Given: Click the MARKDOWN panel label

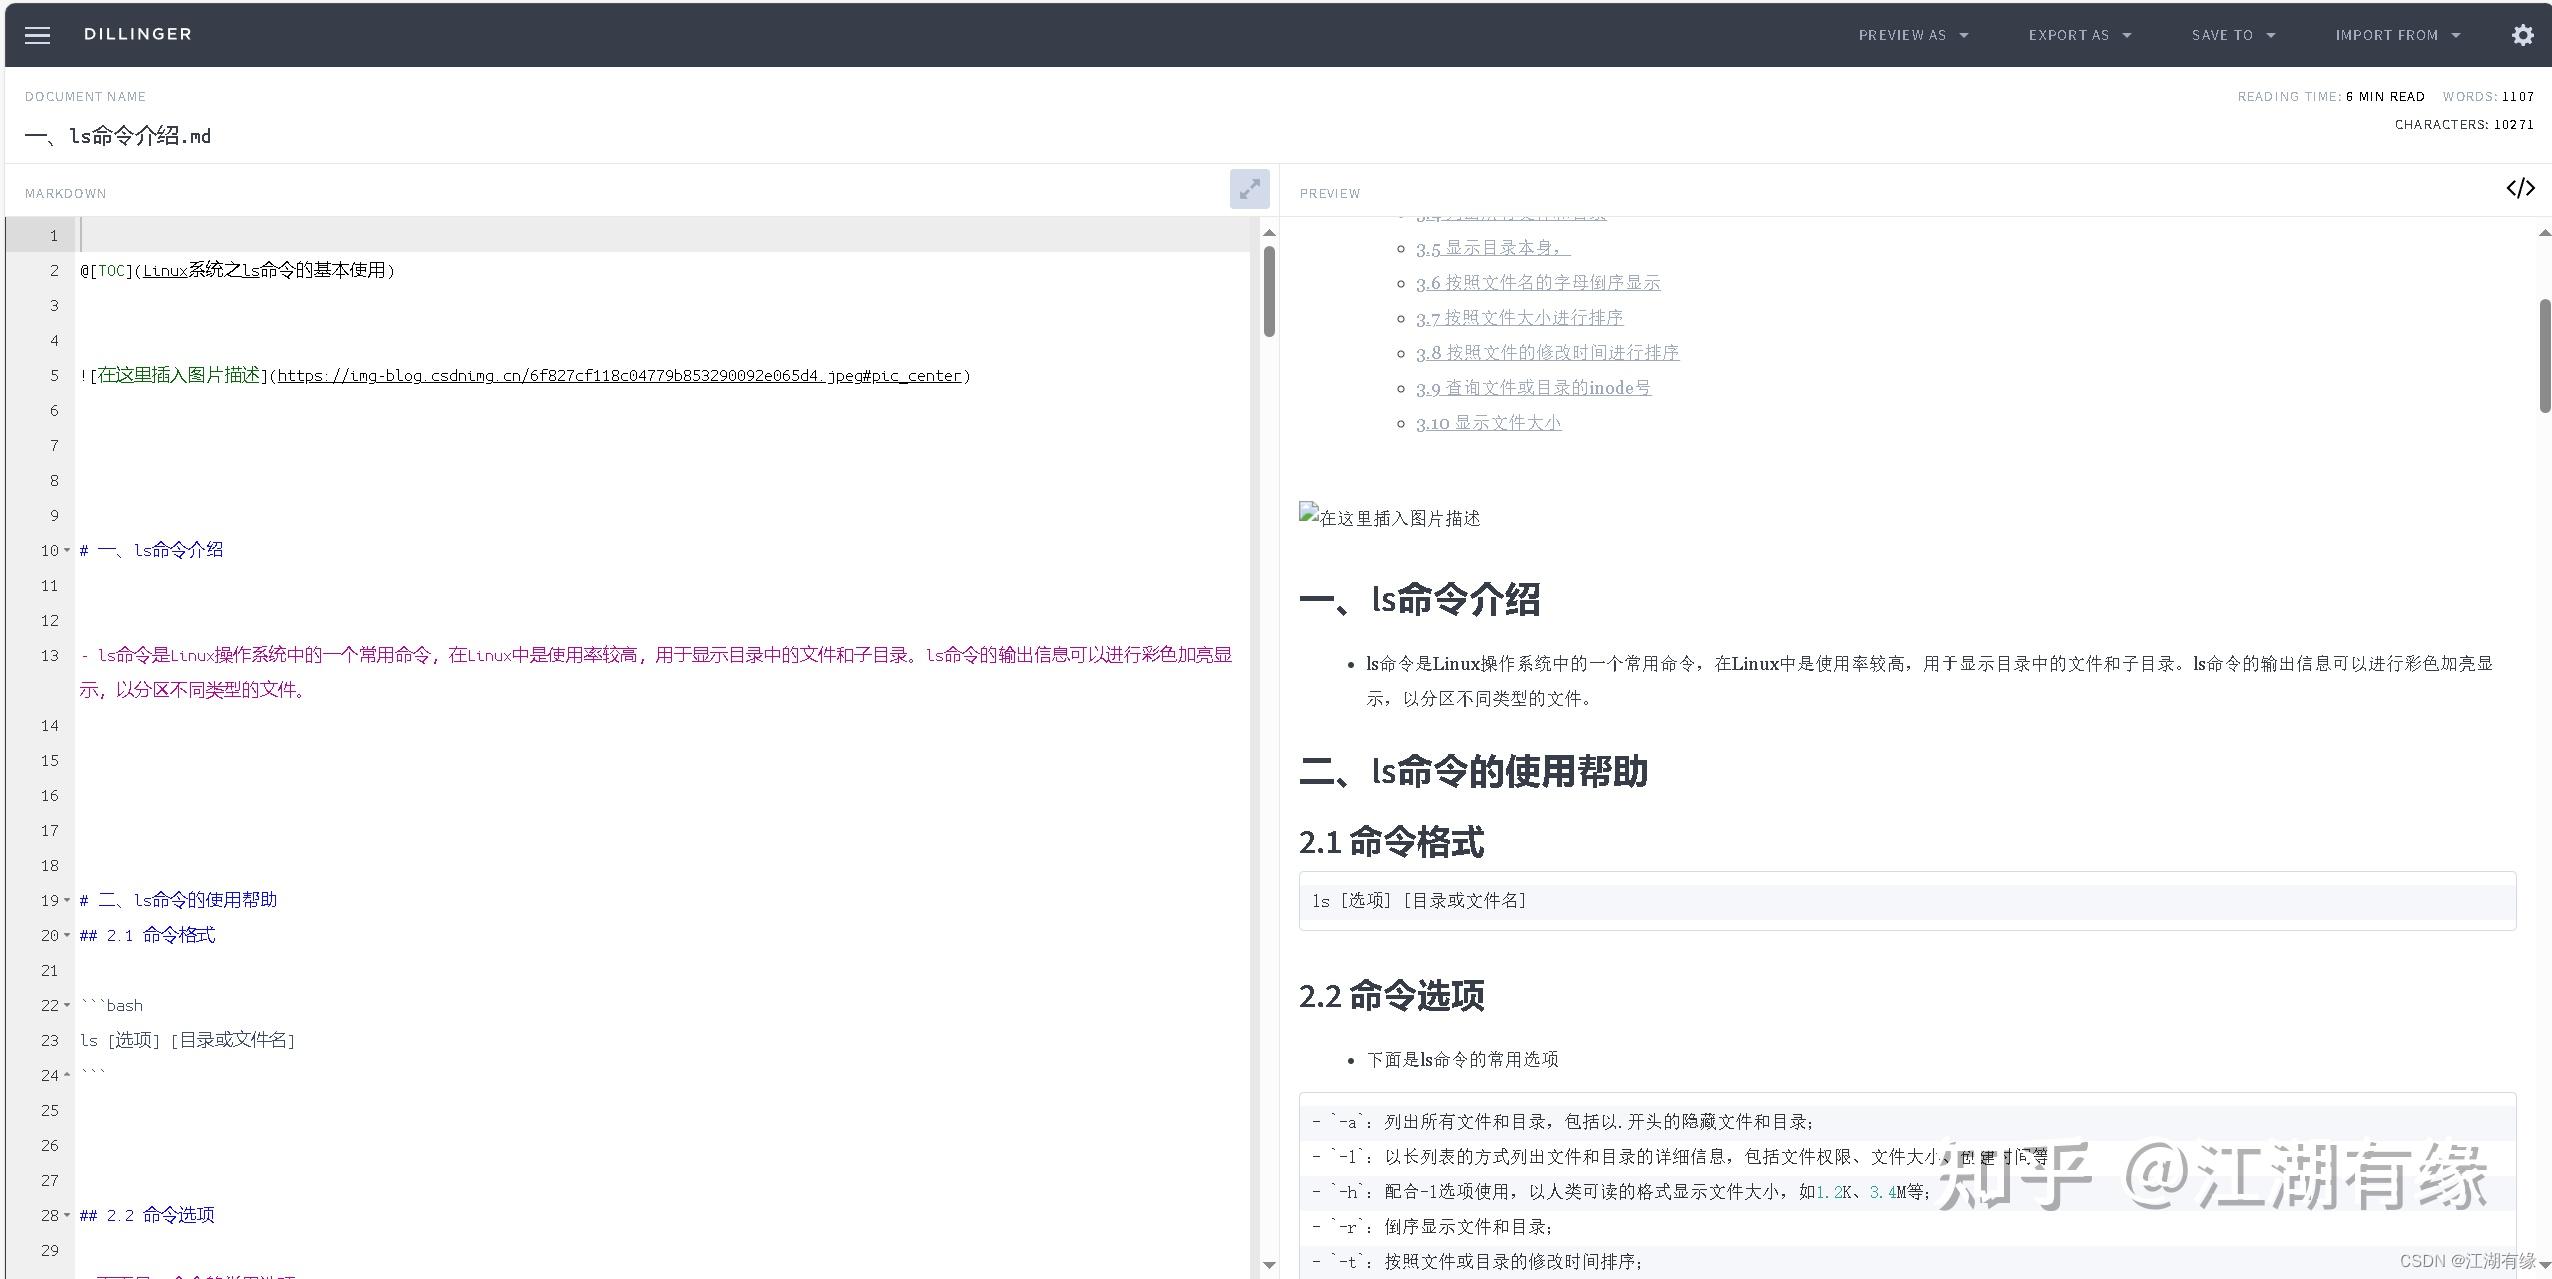Looking at the screenshot, I should [x=66, y=192].
